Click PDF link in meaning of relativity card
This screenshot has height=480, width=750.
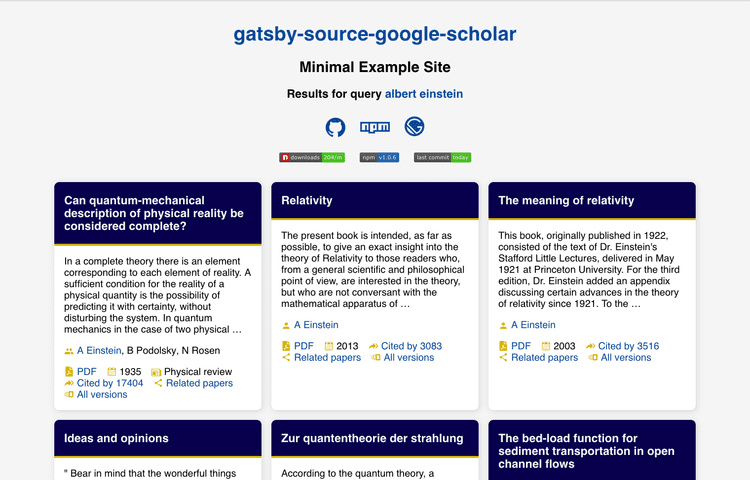coord(521,346)
